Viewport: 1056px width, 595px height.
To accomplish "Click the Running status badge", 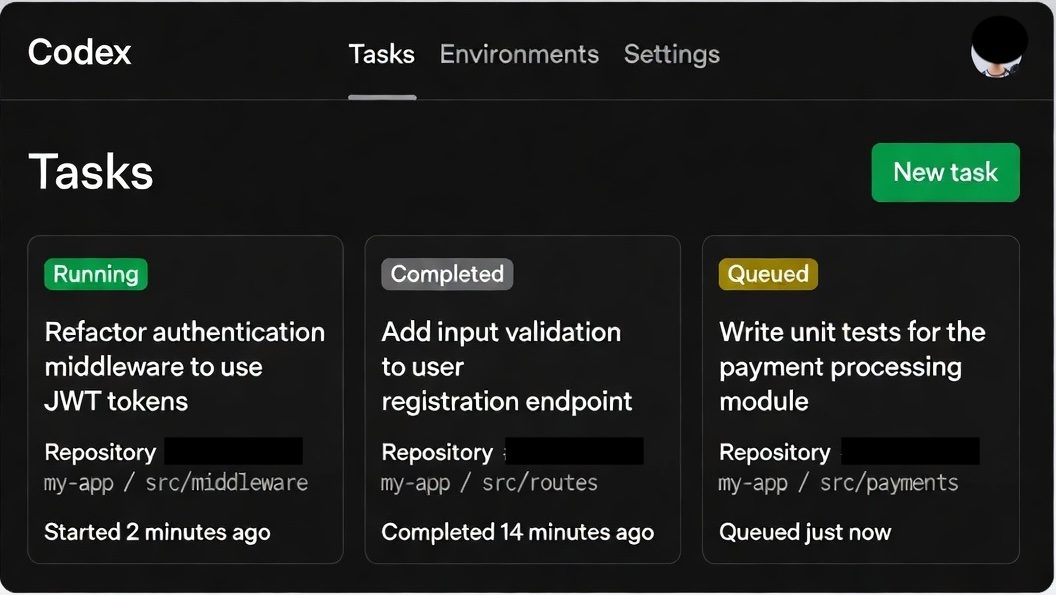I will point(95,273).
